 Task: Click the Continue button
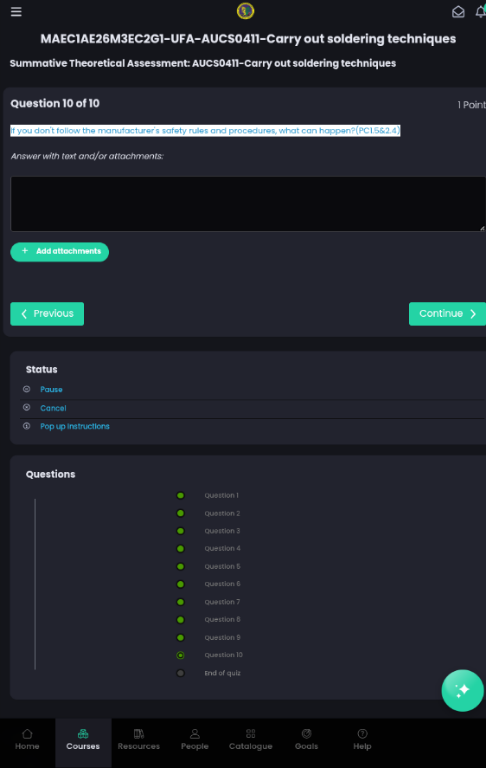(447, 314)
